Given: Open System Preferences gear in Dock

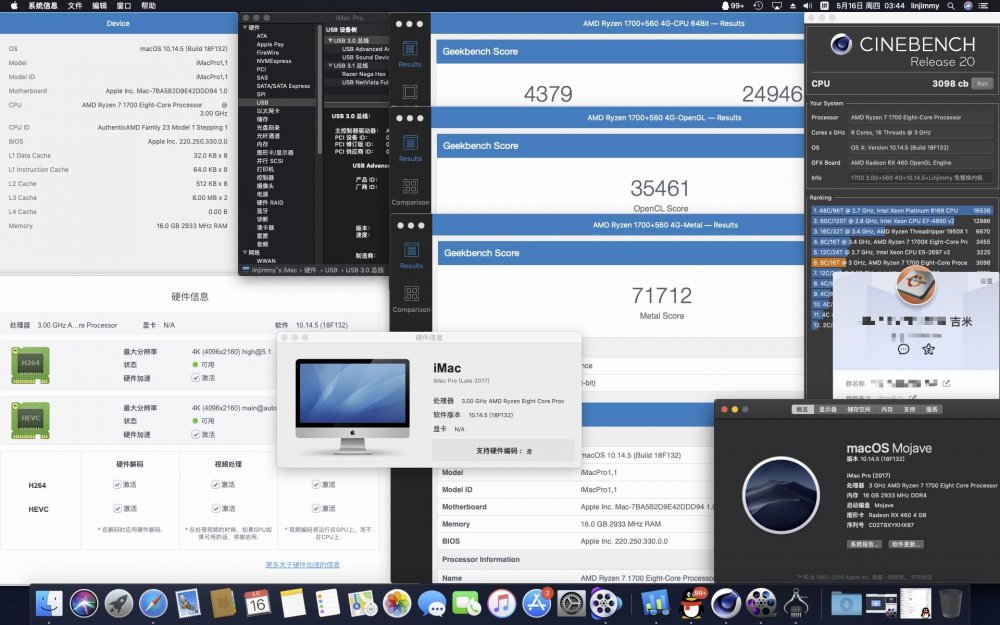Looking at the screenshot, I should click(x=571, y=603).
